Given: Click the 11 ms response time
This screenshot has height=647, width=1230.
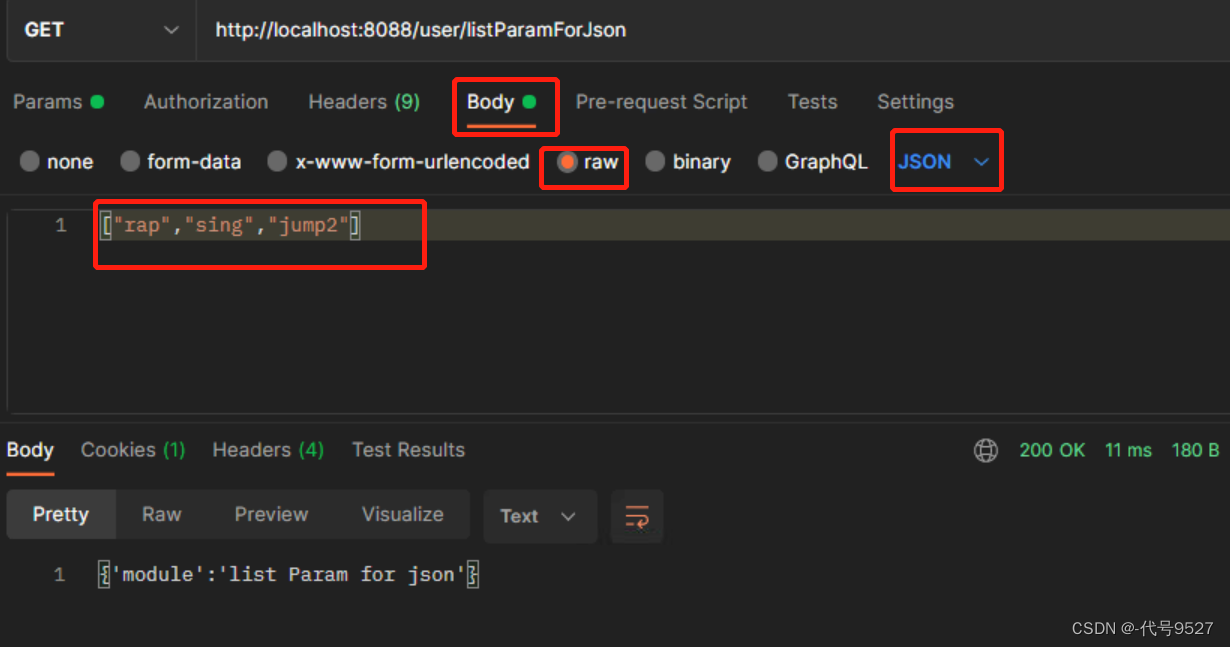Looking at the screenshot, I should coord(1128,451).
